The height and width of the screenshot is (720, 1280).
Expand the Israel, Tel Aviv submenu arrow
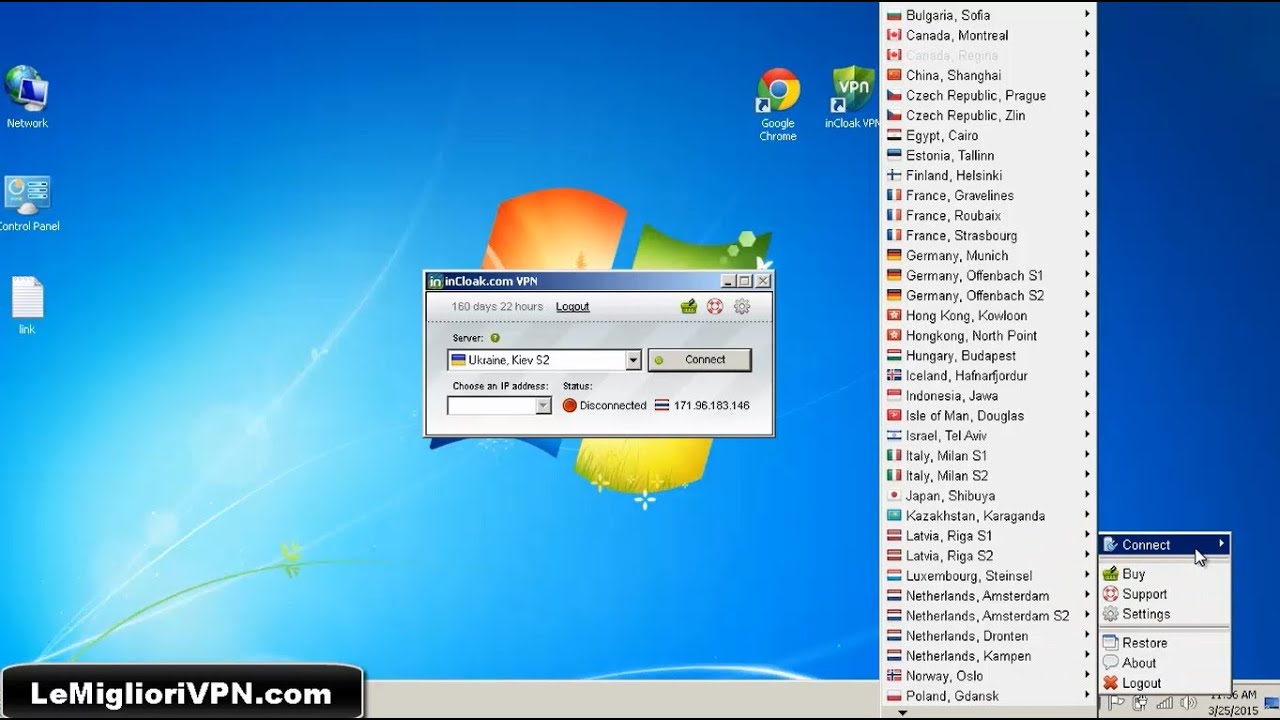tap(1087, 435)
